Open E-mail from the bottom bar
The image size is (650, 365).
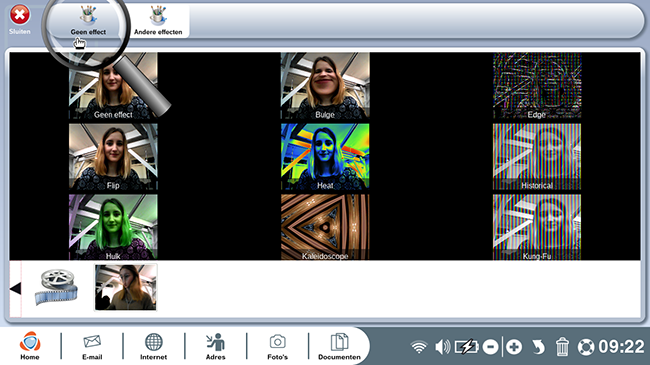tap(92, 347)
